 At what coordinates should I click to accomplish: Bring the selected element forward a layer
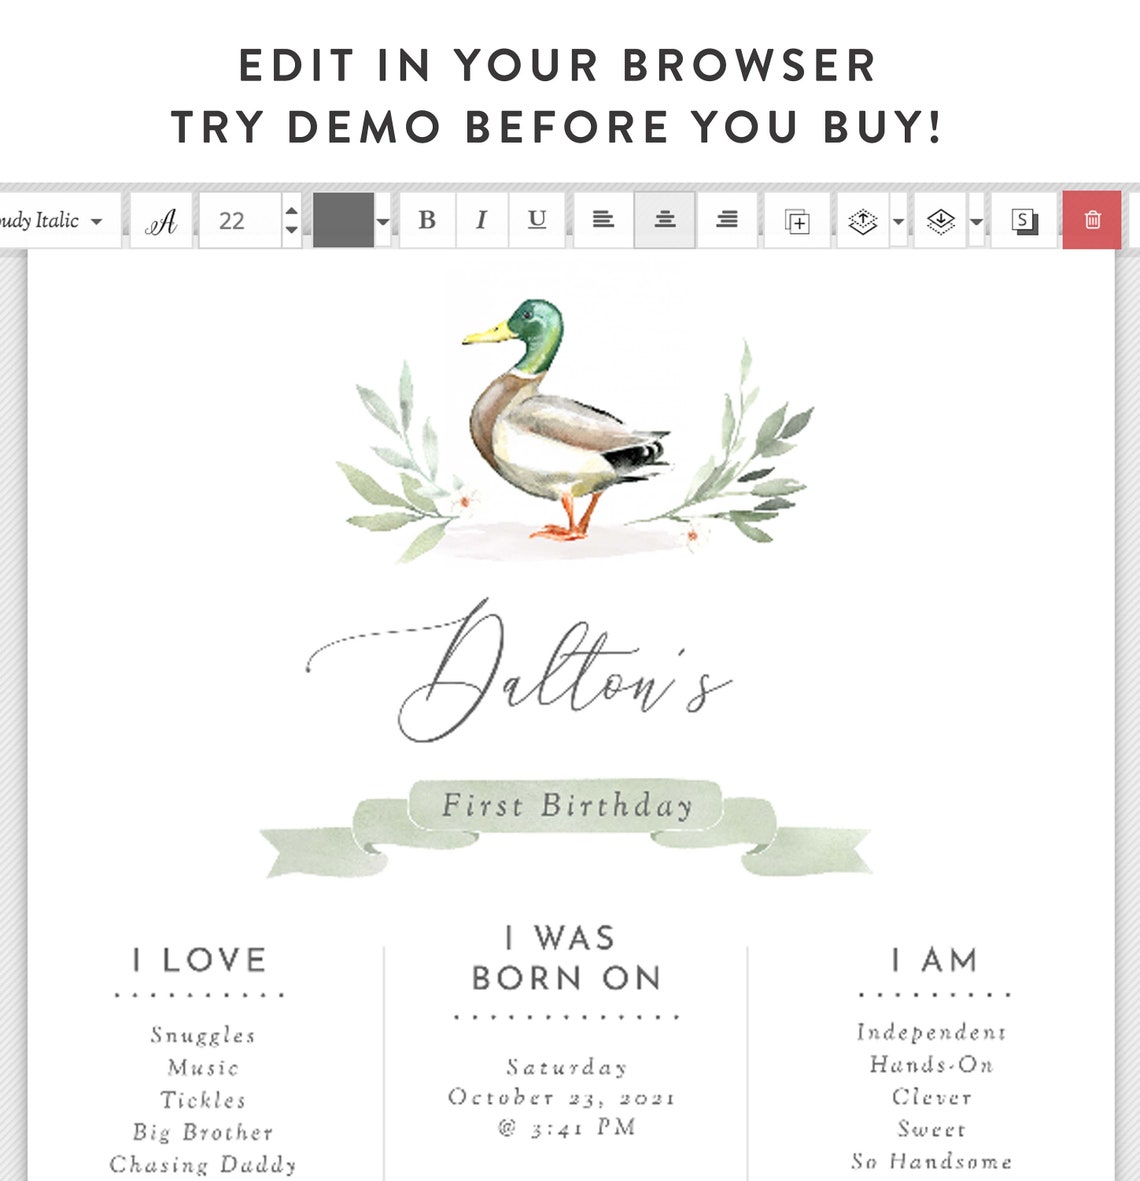coord(863,220)
